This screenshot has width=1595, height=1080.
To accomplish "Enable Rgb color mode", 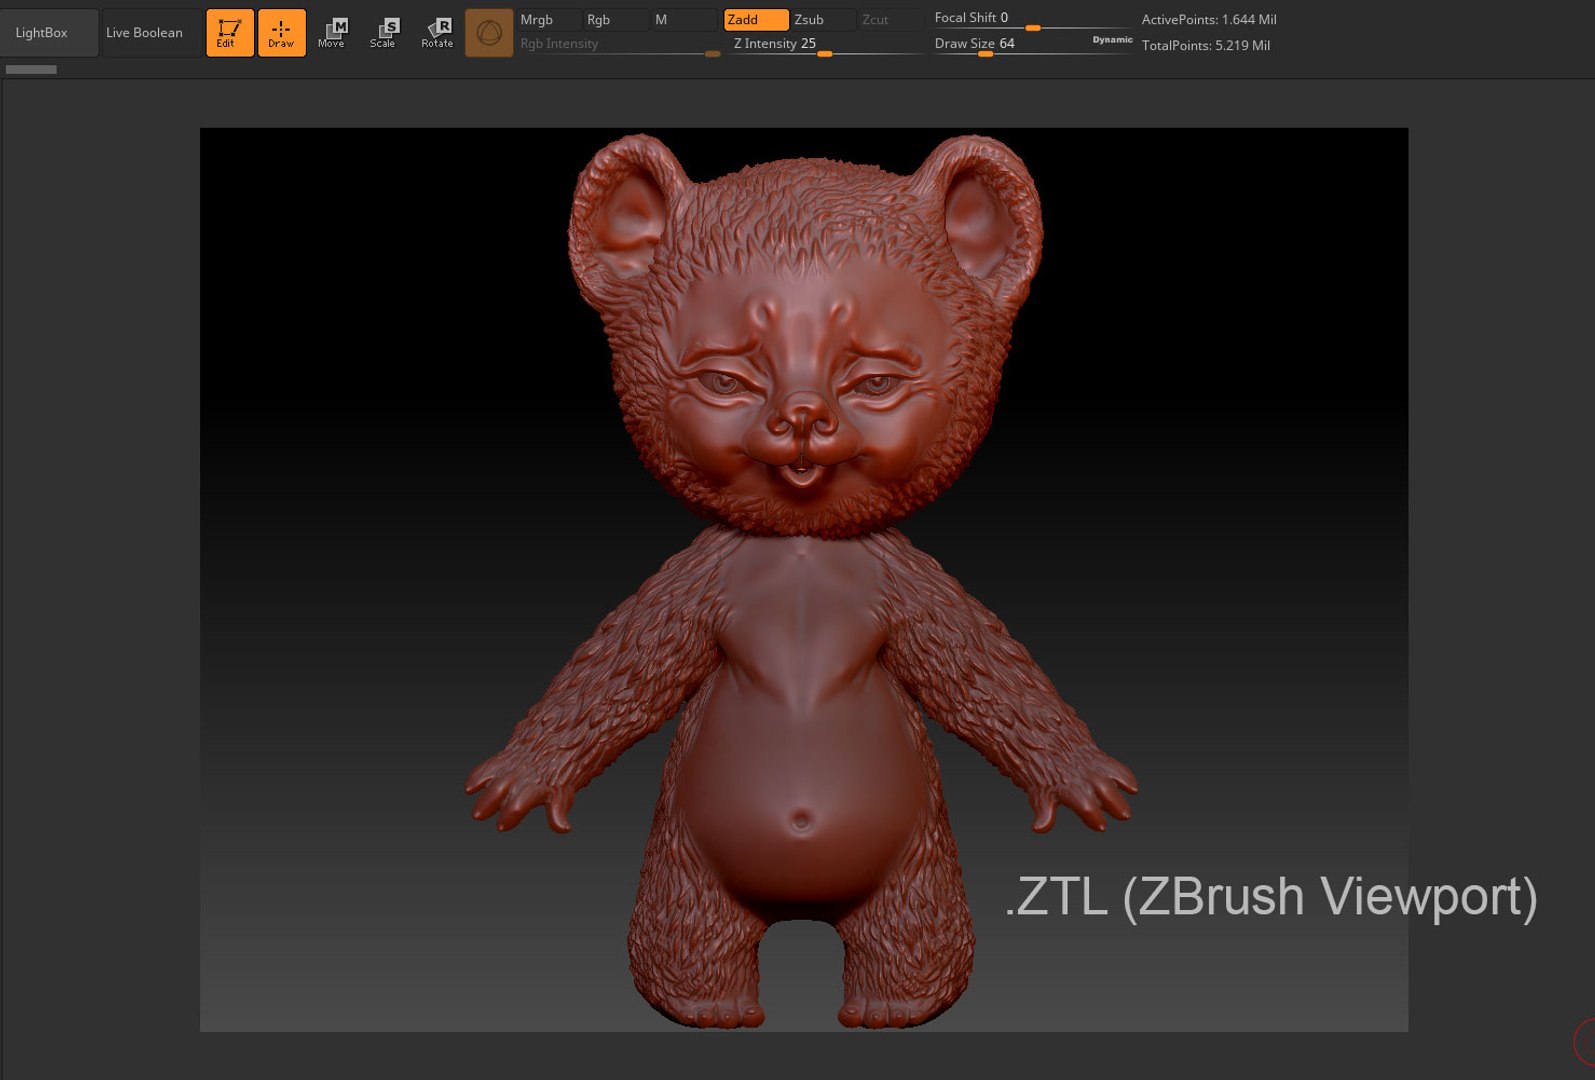I will pyautogui.click(x=614, y=20).
